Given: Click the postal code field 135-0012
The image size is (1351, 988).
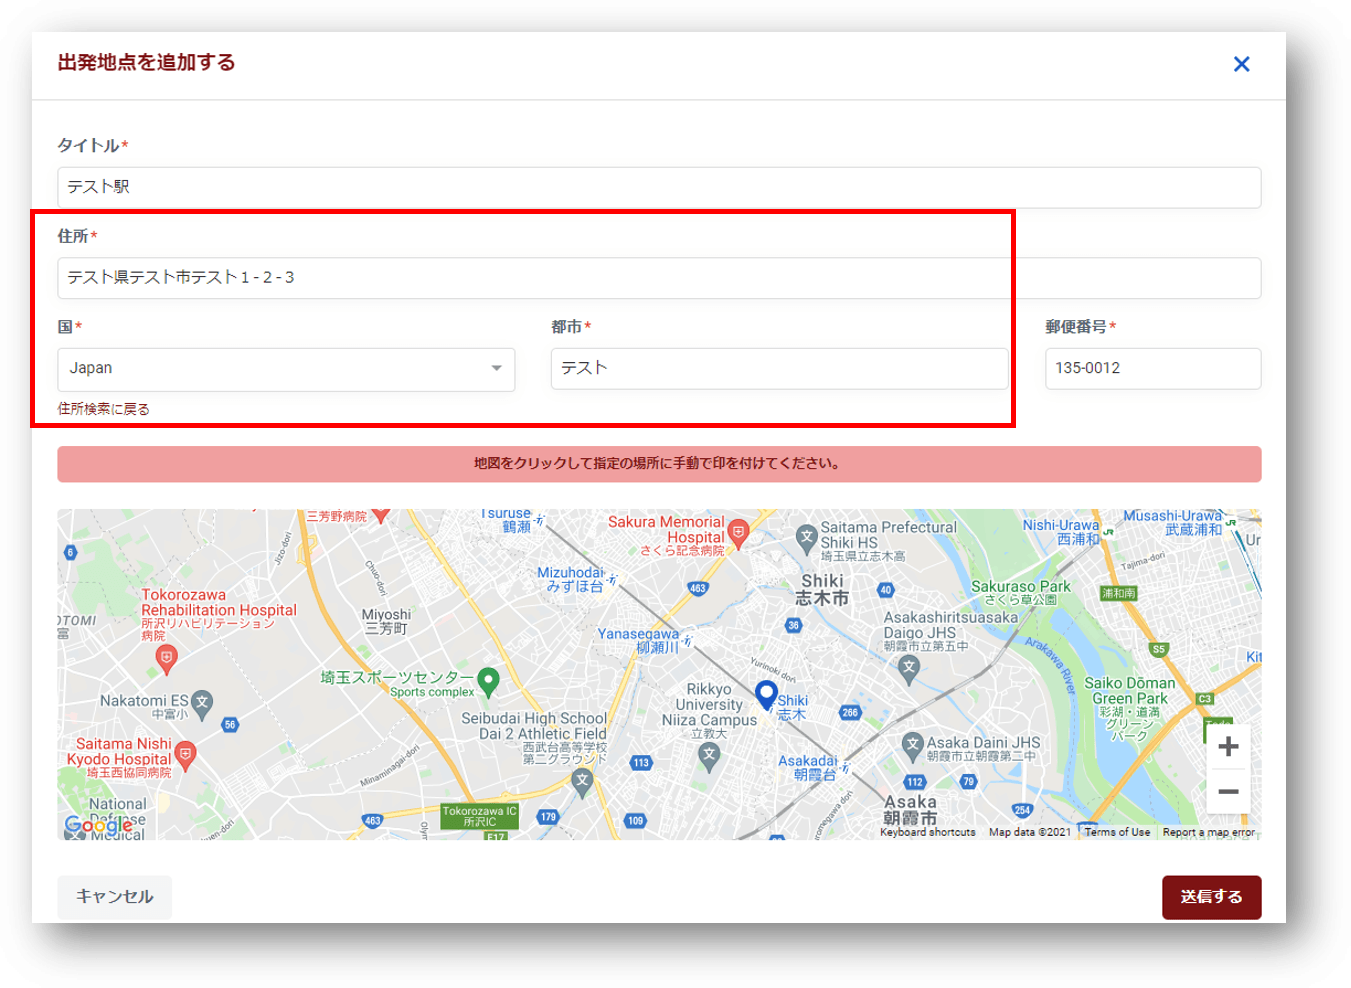Looking at the screenshot, I should pyautogui.click(x=1152, y=369).
